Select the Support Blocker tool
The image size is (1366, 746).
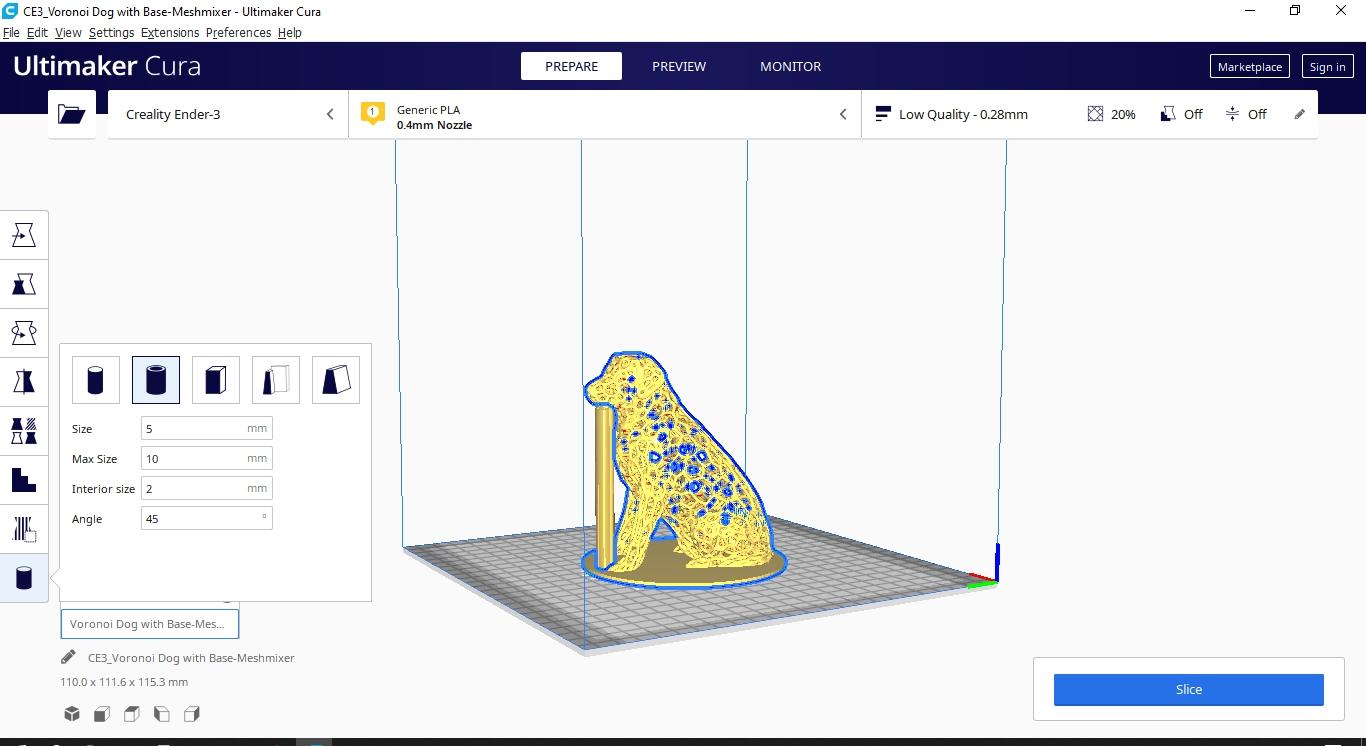[24, 529]
